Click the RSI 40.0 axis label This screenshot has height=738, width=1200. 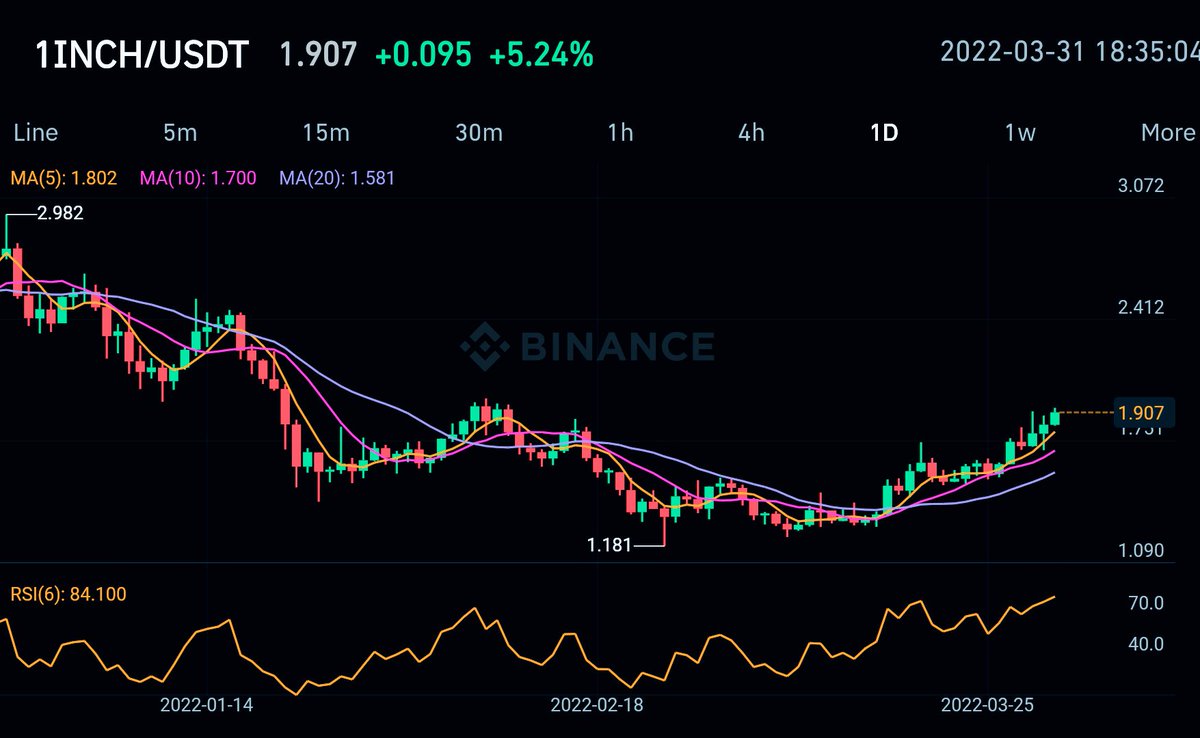tap(1145, 644)
